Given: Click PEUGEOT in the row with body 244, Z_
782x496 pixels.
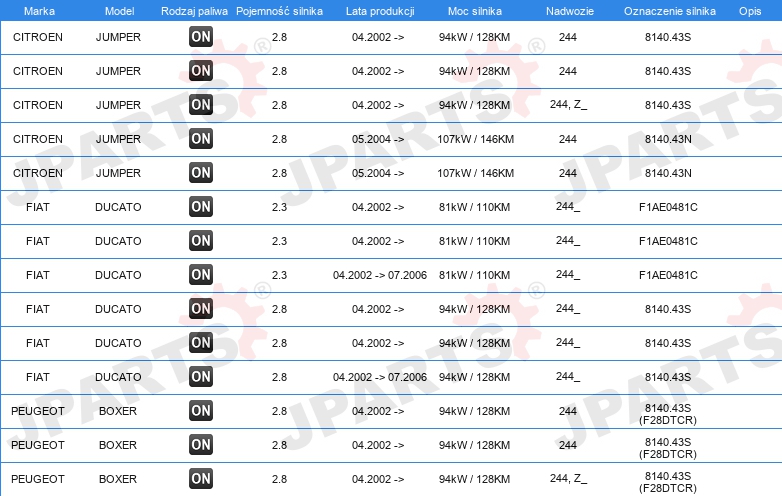Looking at the screenshot, I should [x=38, y=479].
